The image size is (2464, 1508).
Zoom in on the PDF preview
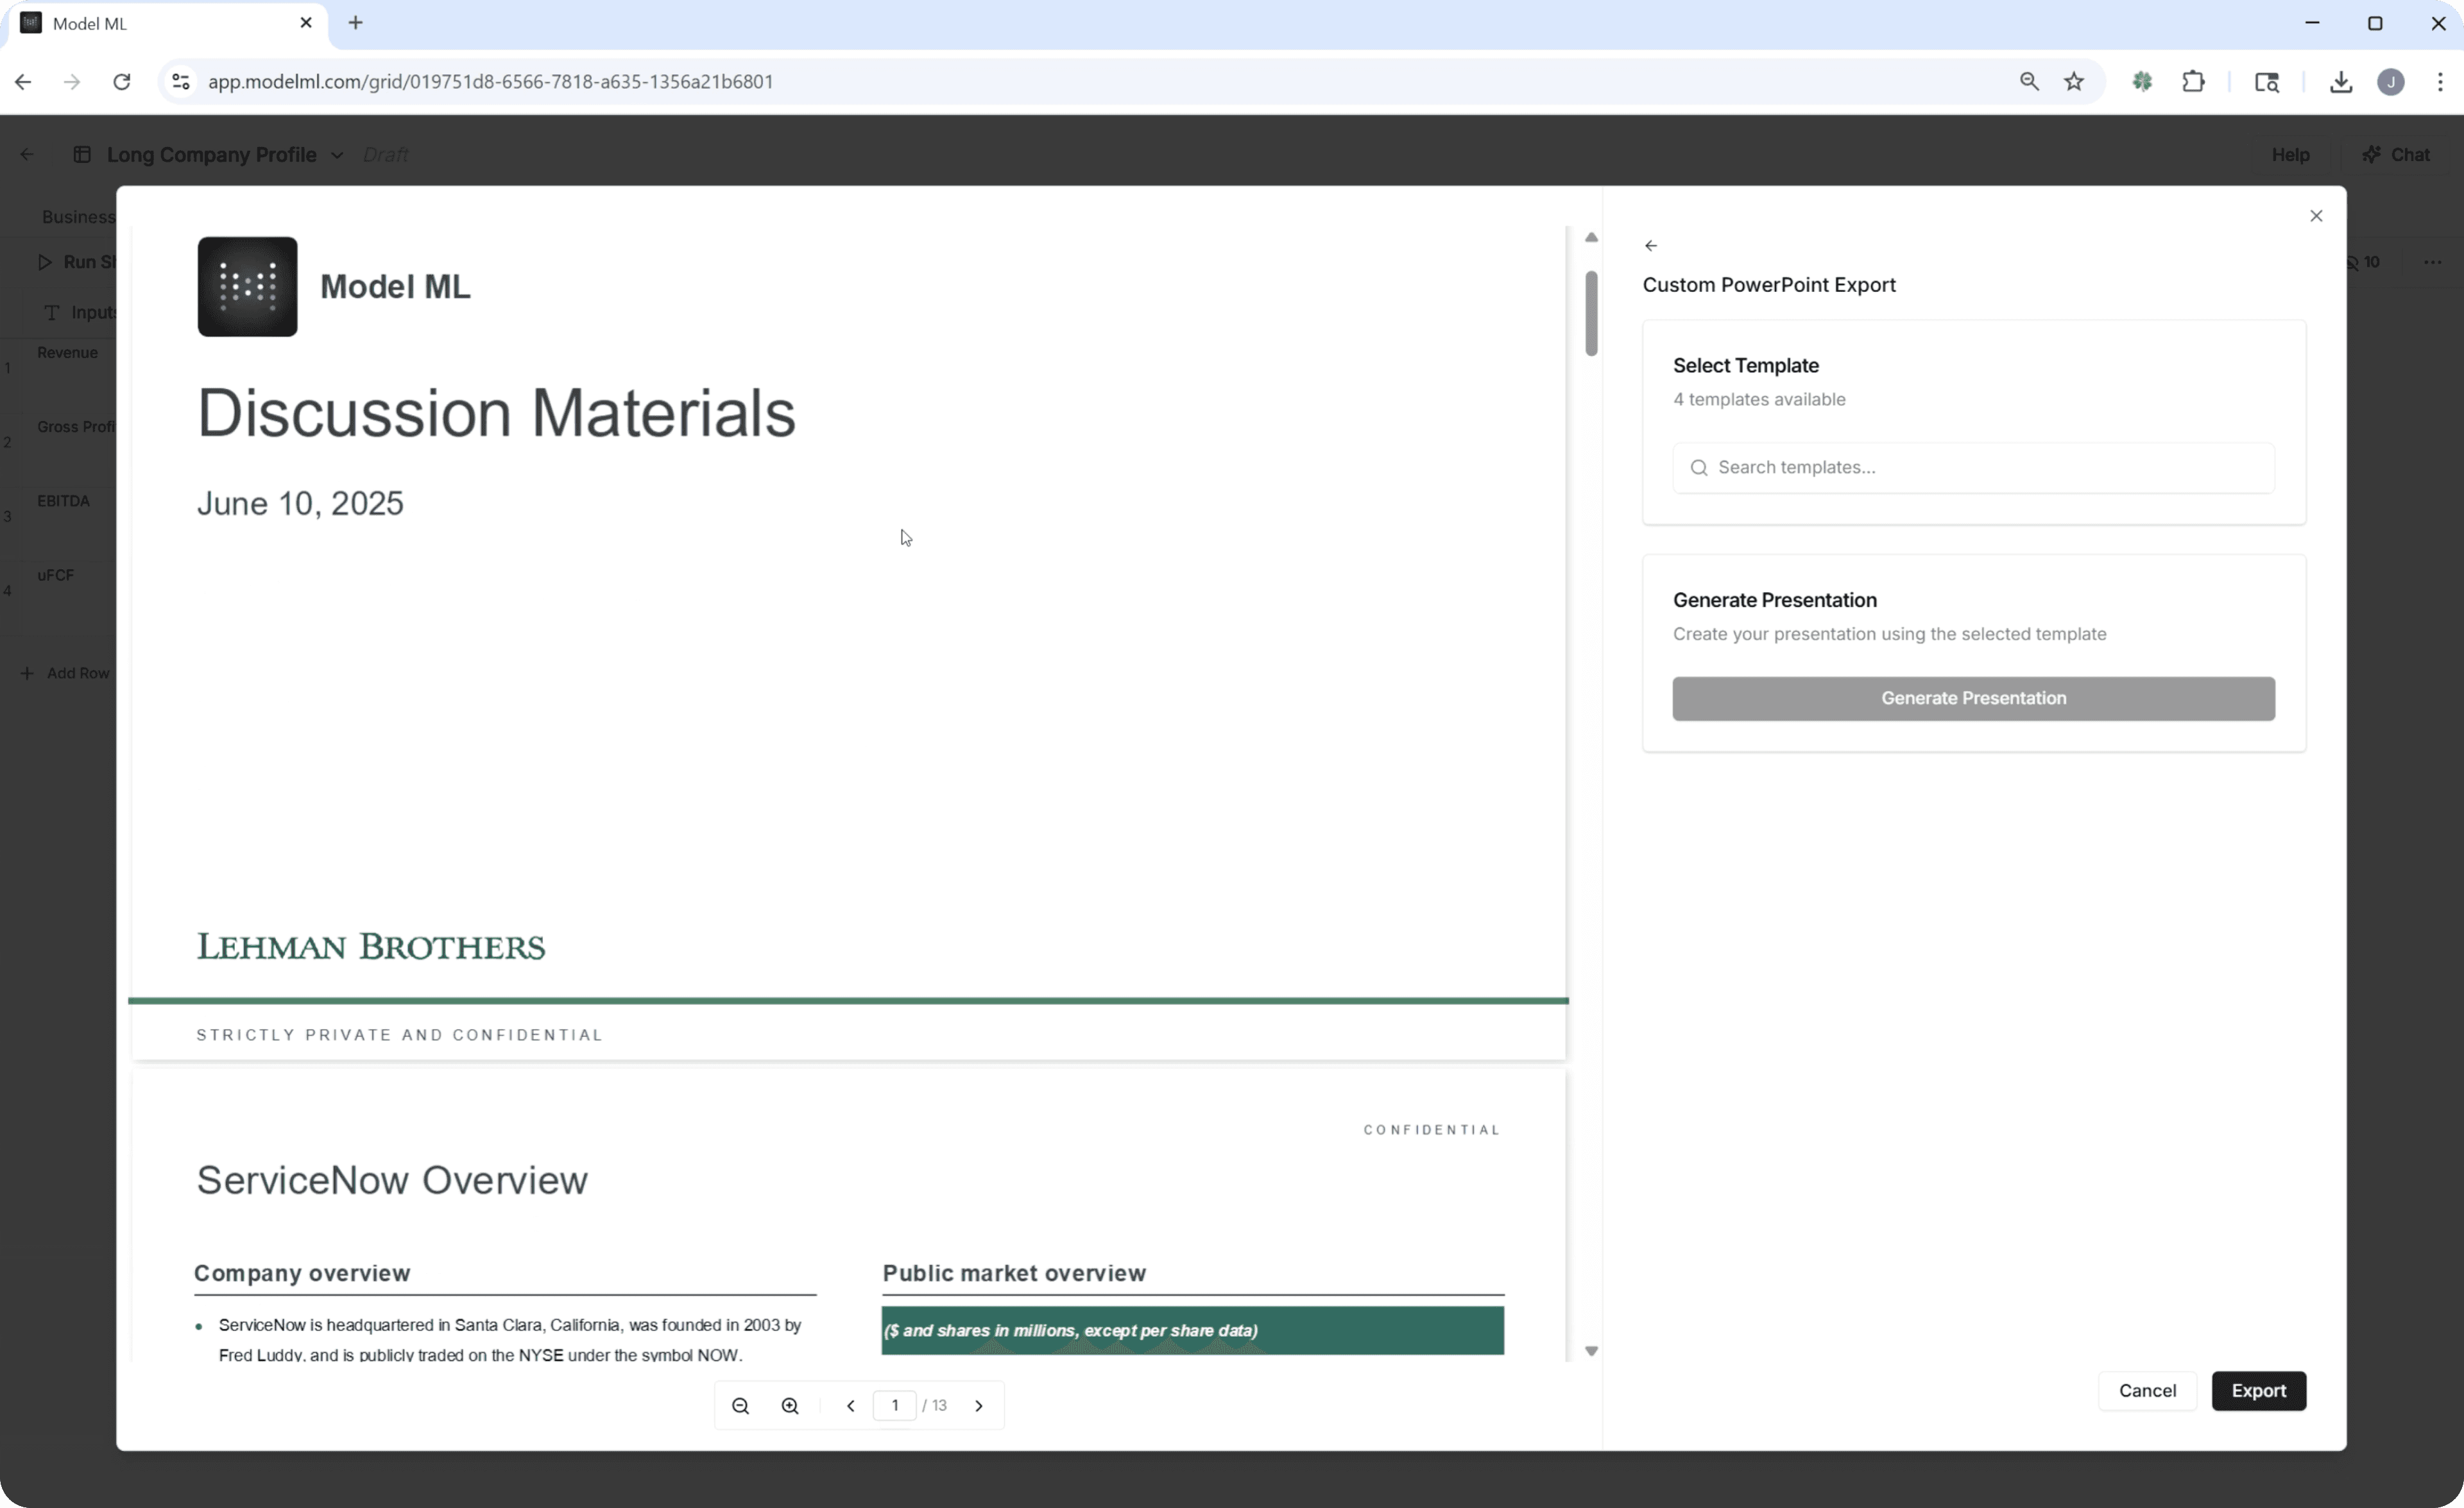tap(789, 1405)
